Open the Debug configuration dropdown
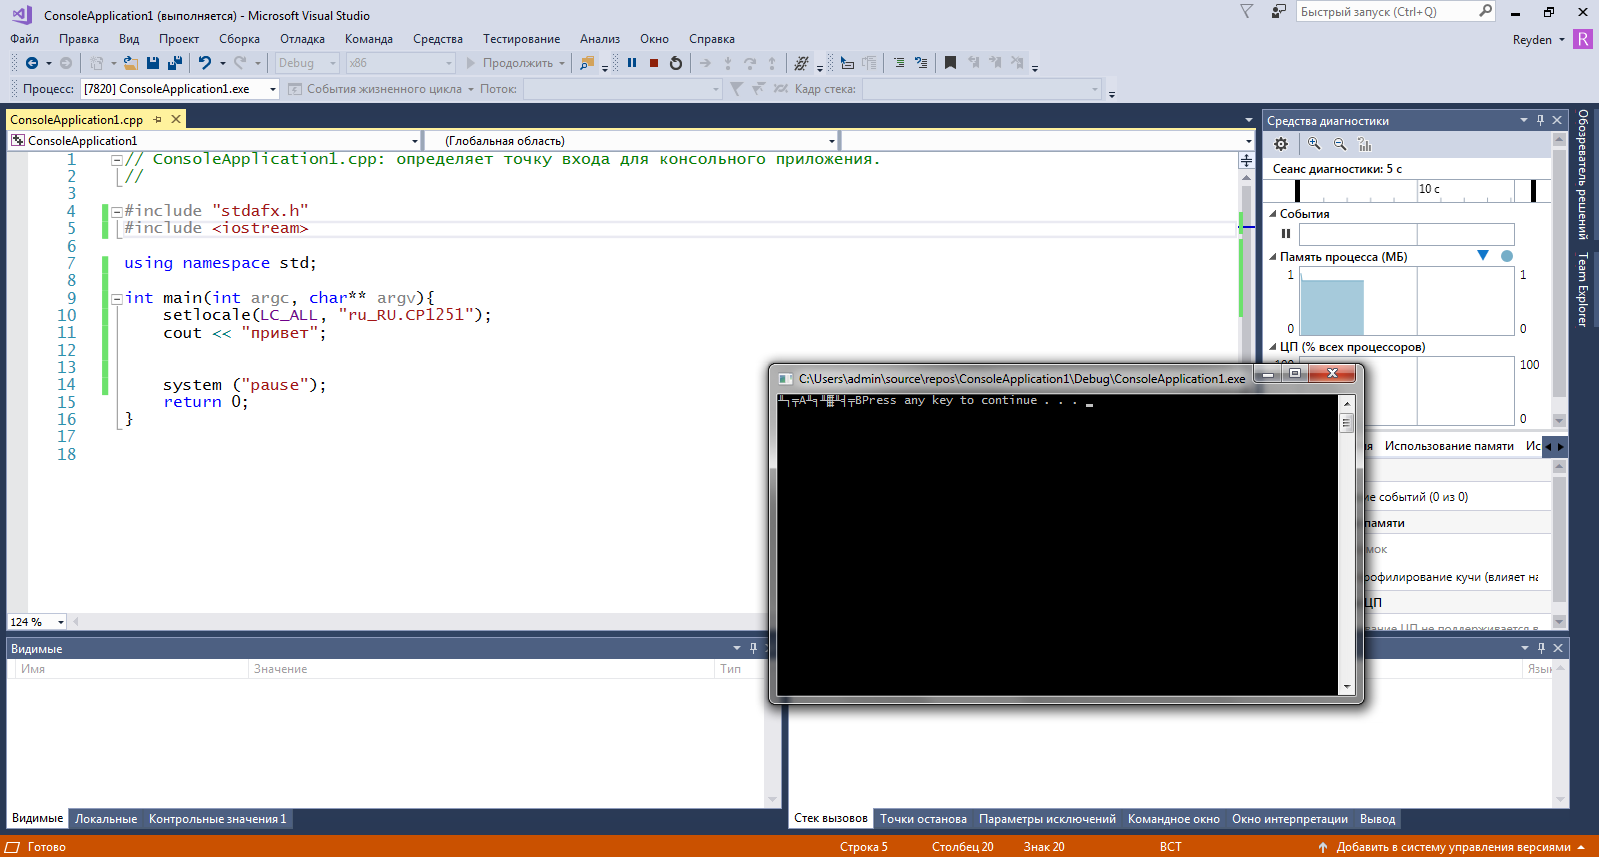 point(307,63)
